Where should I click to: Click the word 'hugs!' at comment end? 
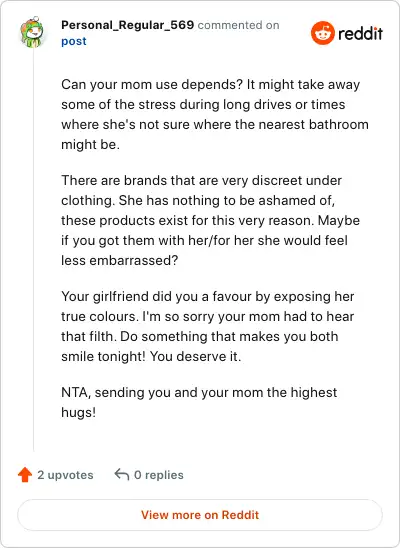[79, 412]
